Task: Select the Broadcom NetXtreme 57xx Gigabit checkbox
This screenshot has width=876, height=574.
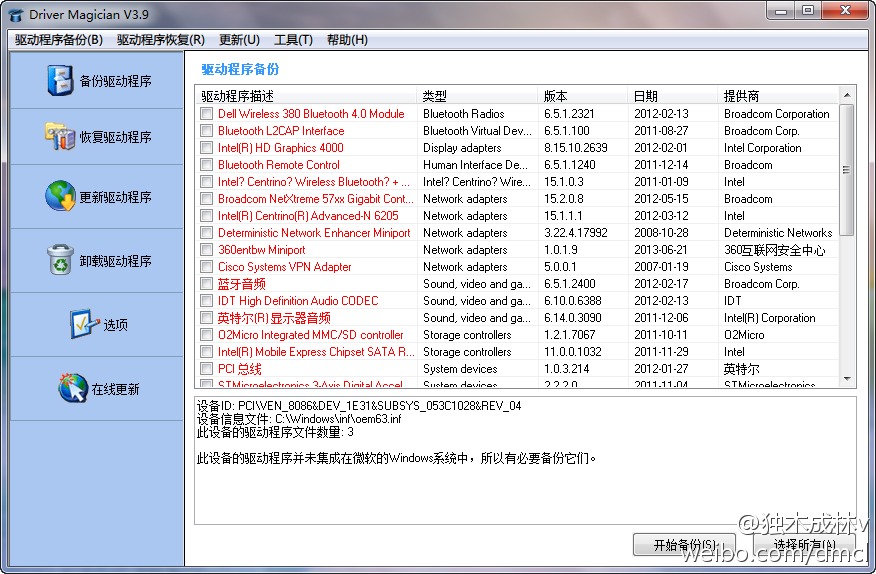Action: pyautogui.click(x=207, y=199)
